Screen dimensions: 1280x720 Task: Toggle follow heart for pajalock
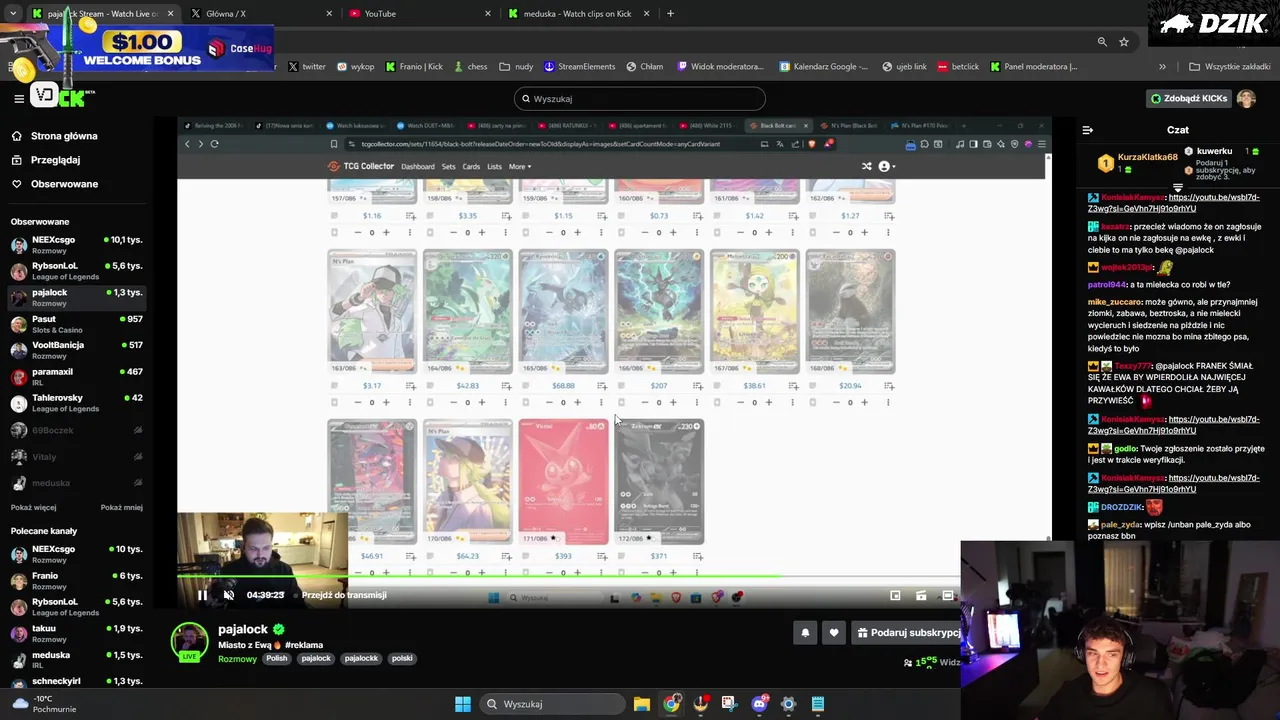click(x=834, y=633)
